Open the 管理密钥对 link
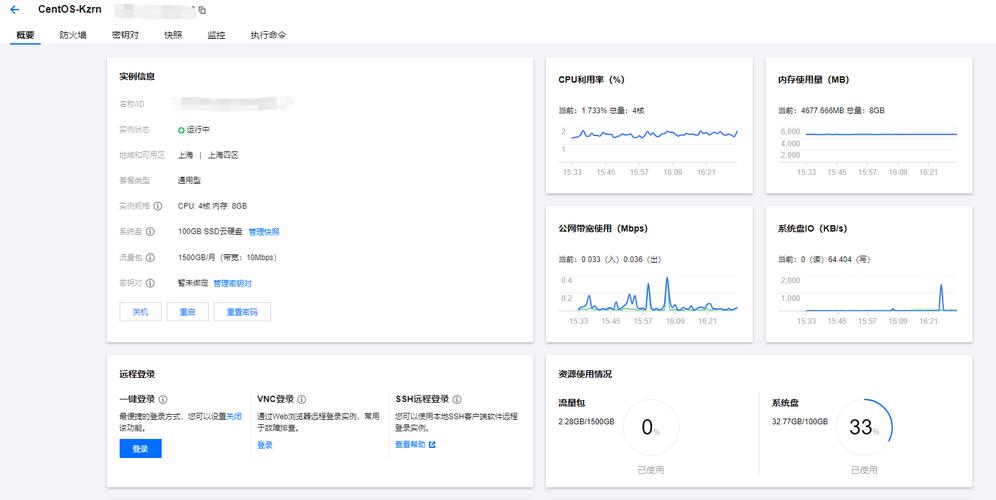 point(232,283)
